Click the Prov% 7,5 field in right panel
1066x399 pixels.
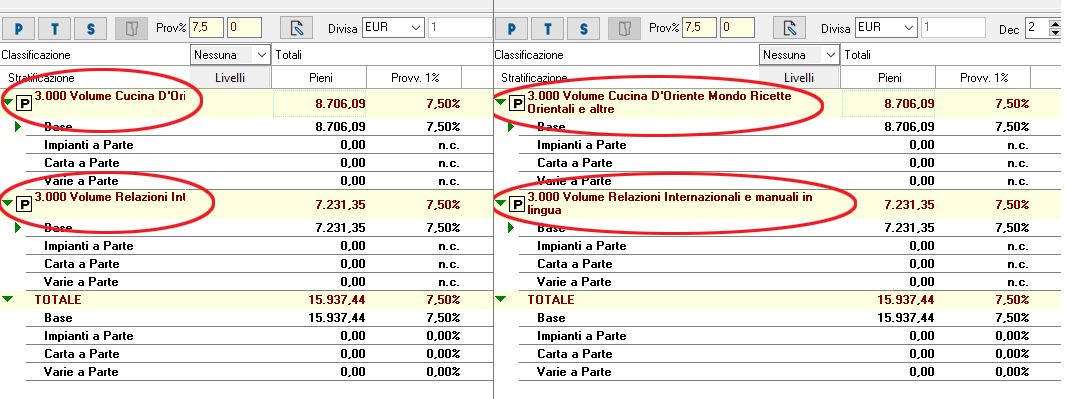point(700,28)
